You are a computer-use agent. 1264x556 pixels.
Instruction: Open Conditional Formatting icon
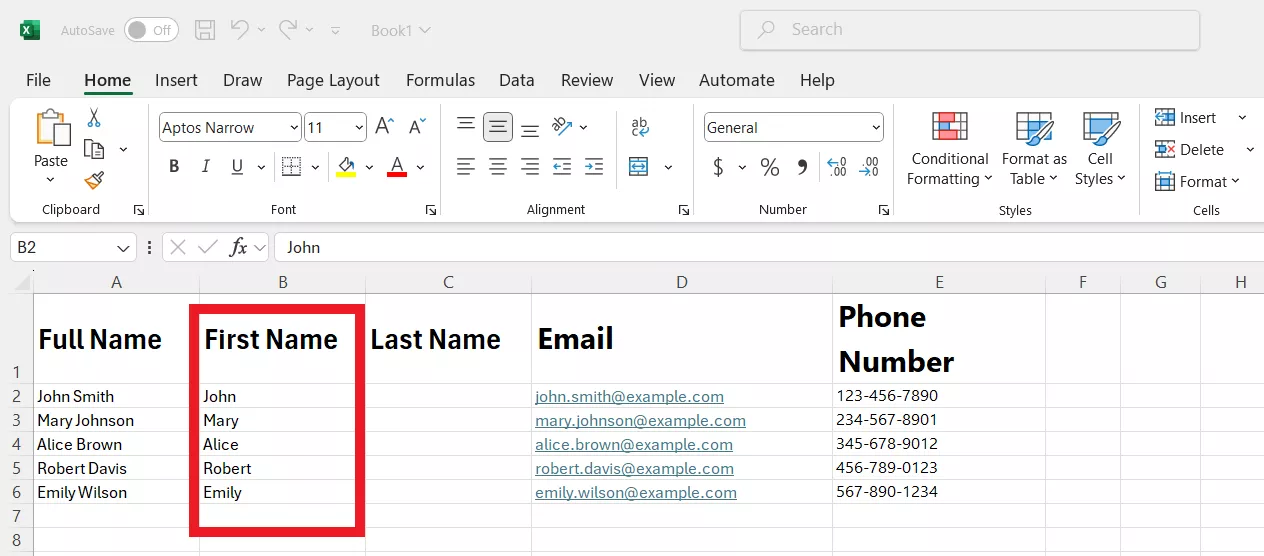pos(949,128)
